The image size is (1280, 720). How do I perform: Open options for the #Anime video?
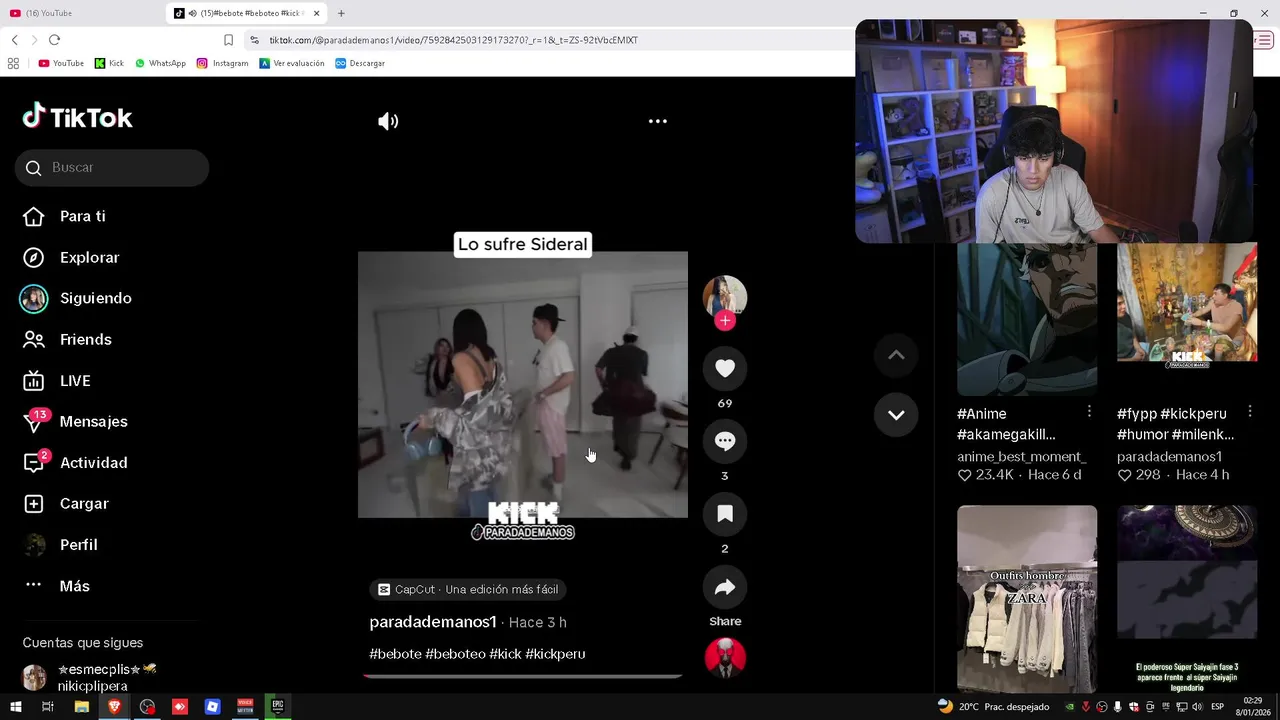click(x=1089, y=412)
